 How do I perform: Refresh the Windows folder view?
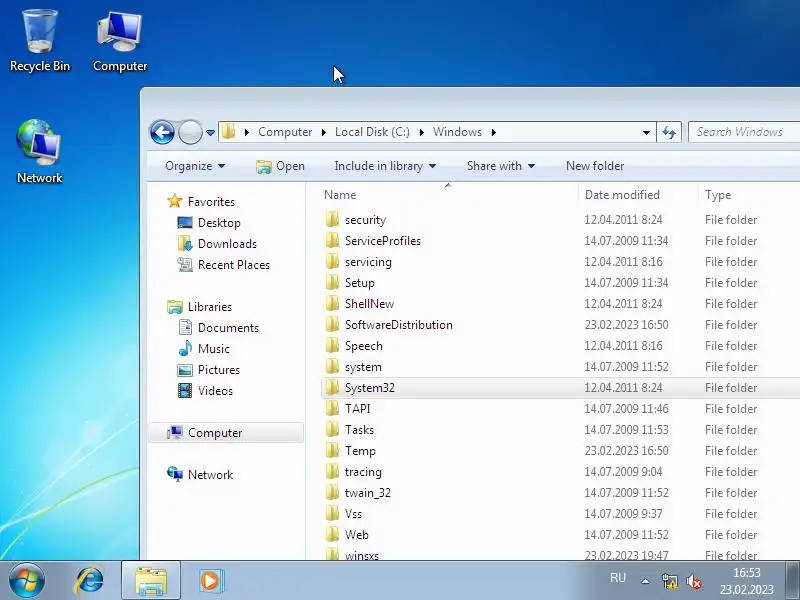669,133
